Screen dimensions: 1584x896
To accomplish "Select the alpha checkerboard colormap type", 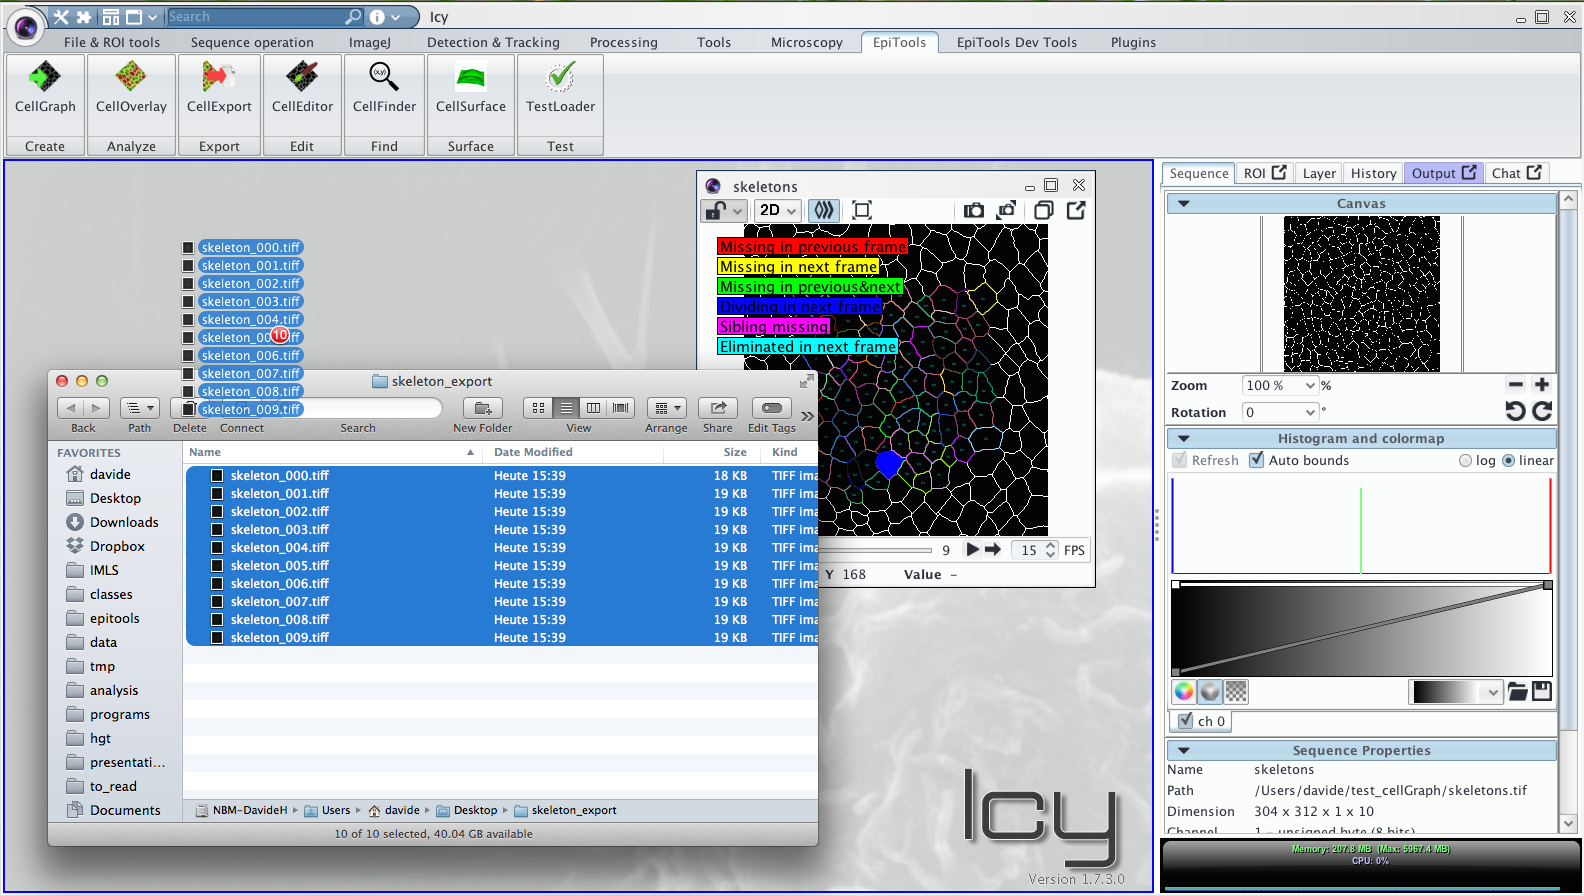I will (x=1236, y=691).
